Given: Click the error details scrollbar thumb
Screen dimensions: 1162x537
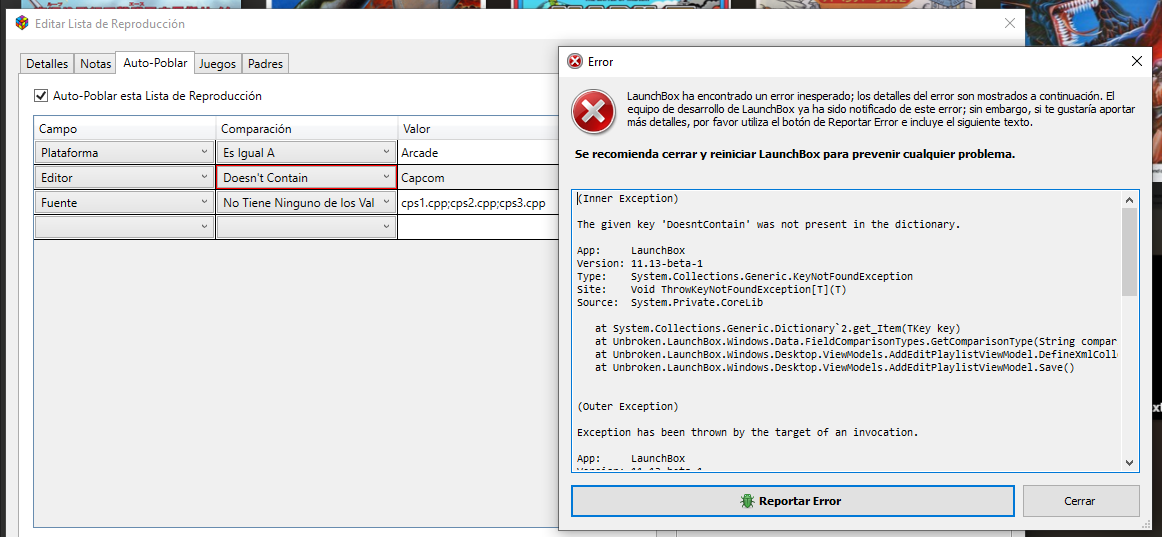Looking at the screenshot, I should click(x=1129, y=252).
